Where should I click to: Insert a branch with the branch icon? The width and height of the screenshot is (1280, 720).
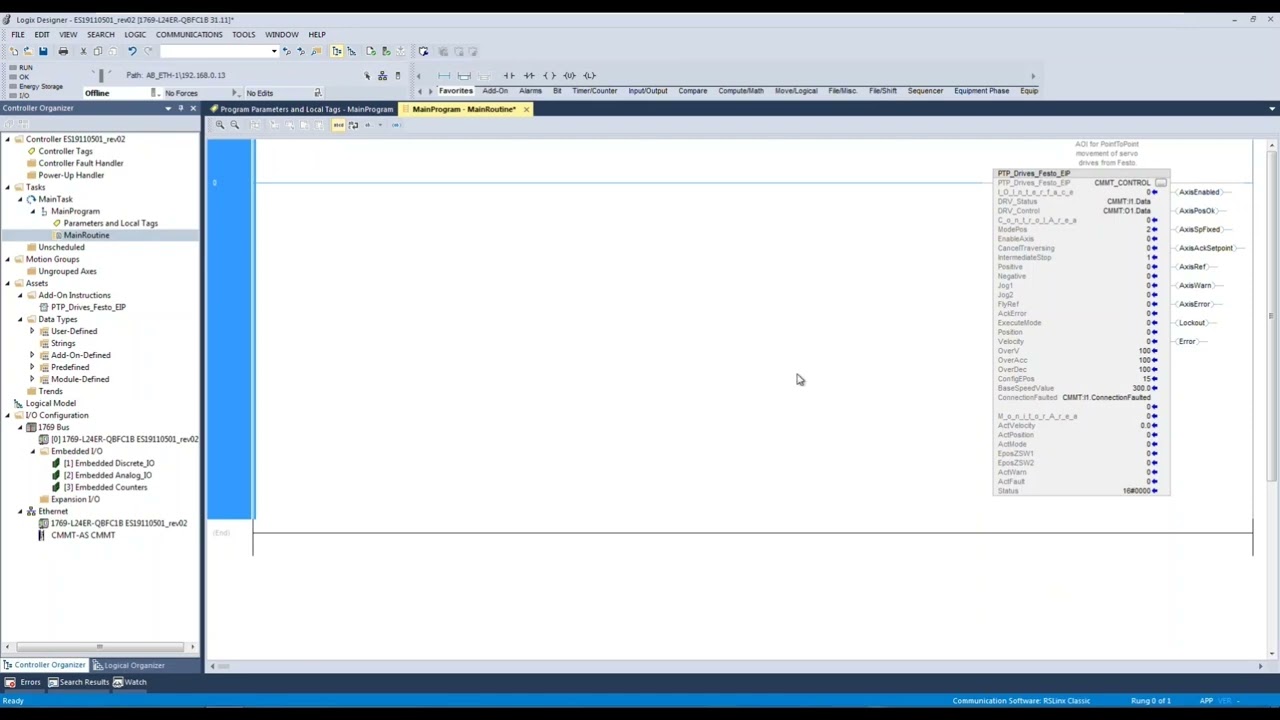(x=464, y=76)
